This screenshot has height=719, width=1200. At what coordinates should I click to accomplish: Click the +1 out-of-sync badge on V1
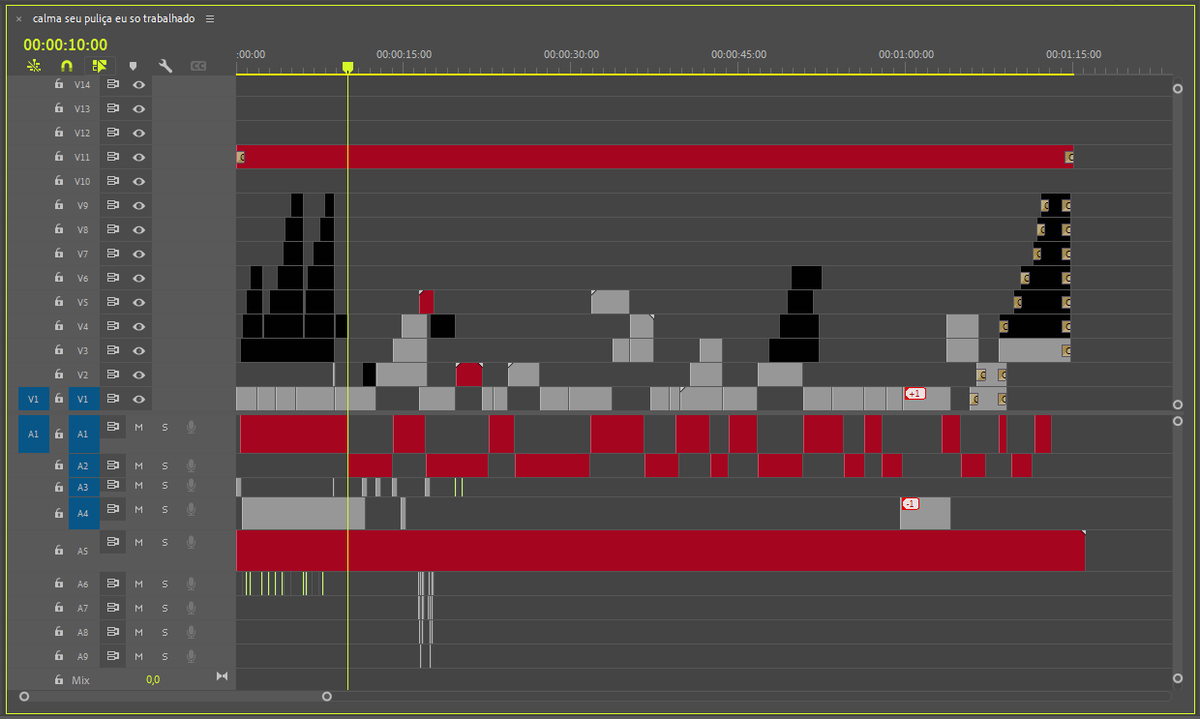coord(915,394)
